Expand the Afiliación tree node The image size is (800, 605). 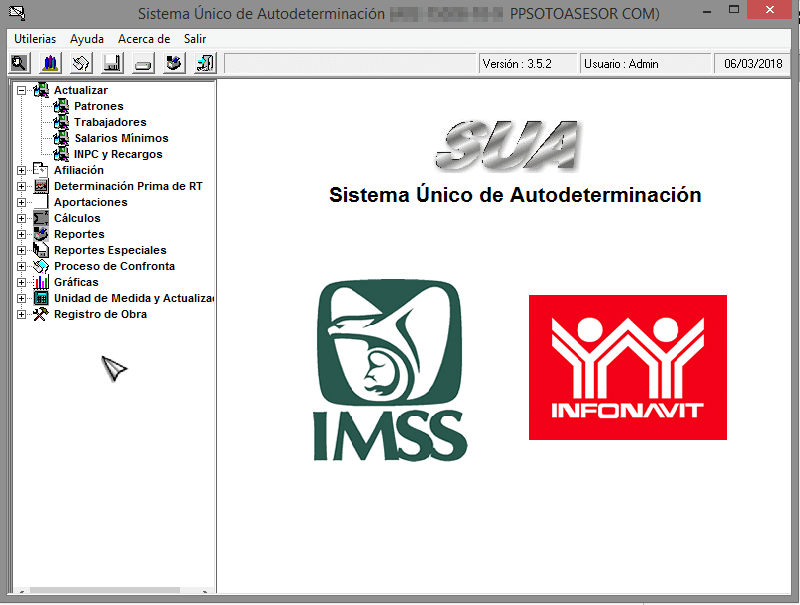pos(21,170)
